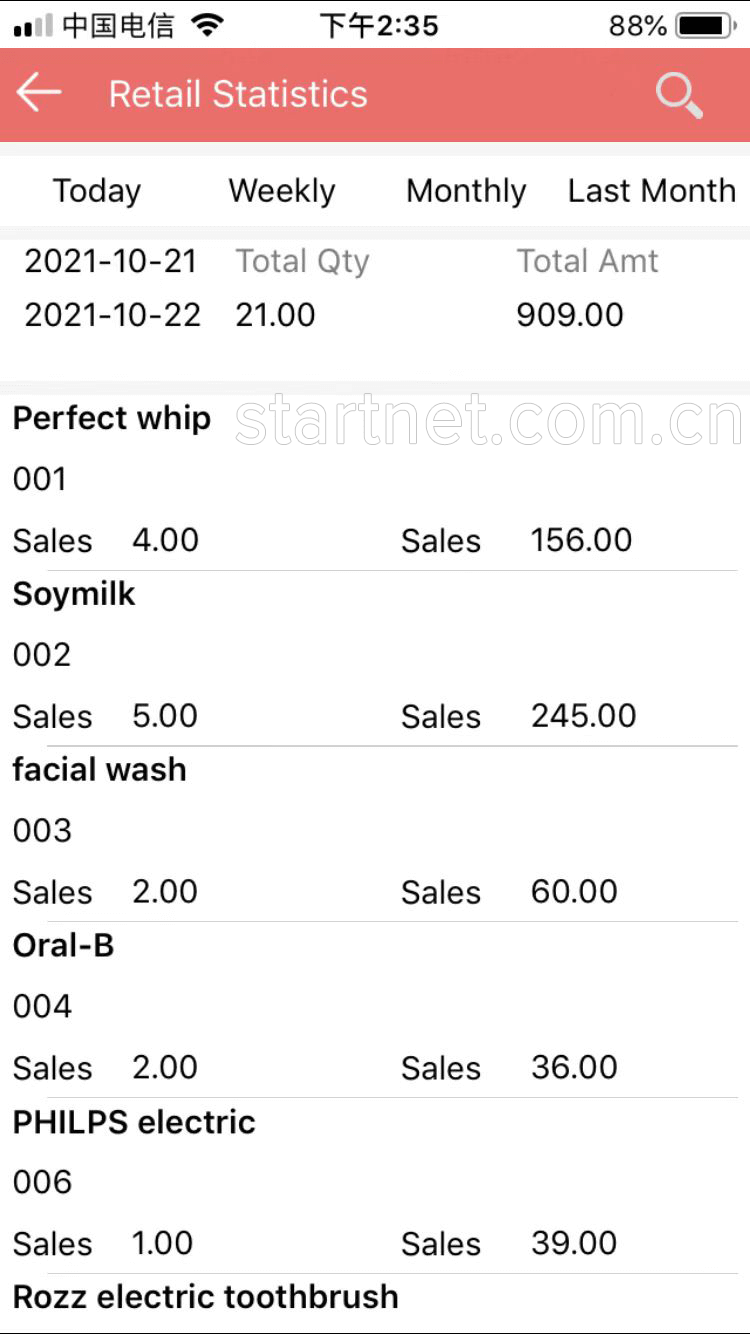Open the search magnifier icon
750x1334 pixels.
point(679,96)
